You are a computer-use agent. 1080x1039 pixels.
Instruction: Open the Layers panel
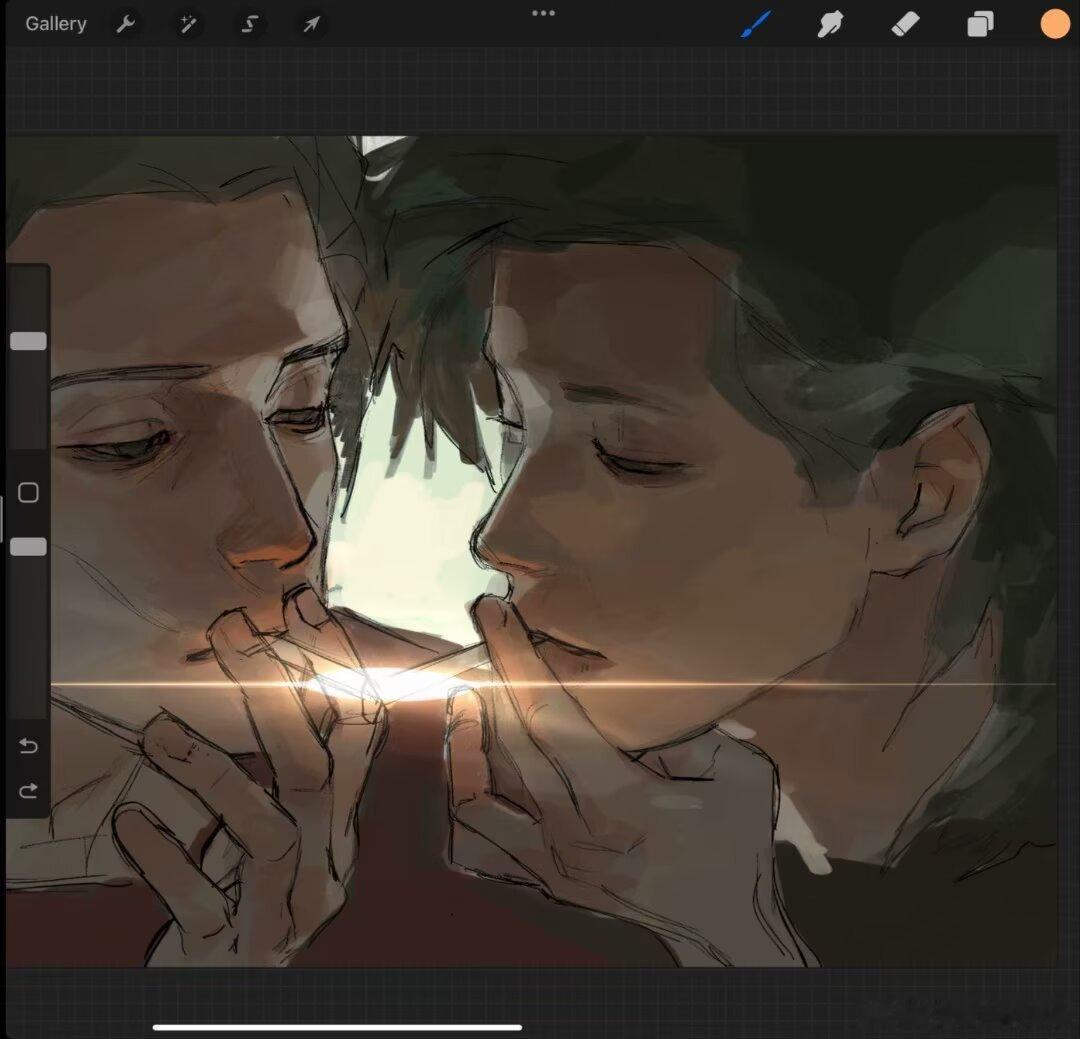coord(980,25)
